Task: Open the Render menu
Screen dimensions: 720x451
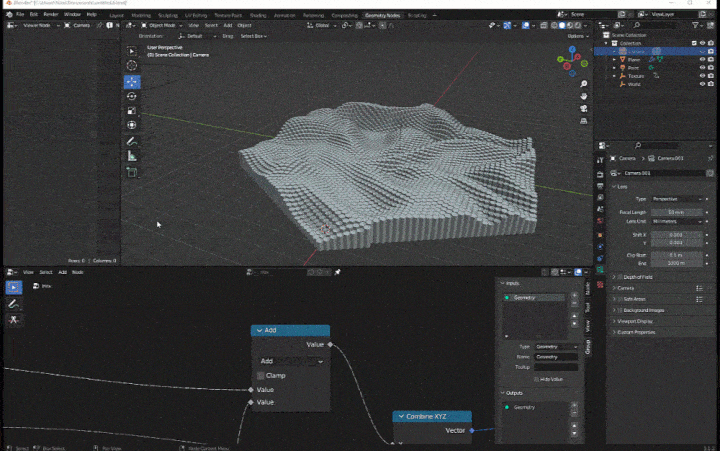Action: tap(50, 15)
